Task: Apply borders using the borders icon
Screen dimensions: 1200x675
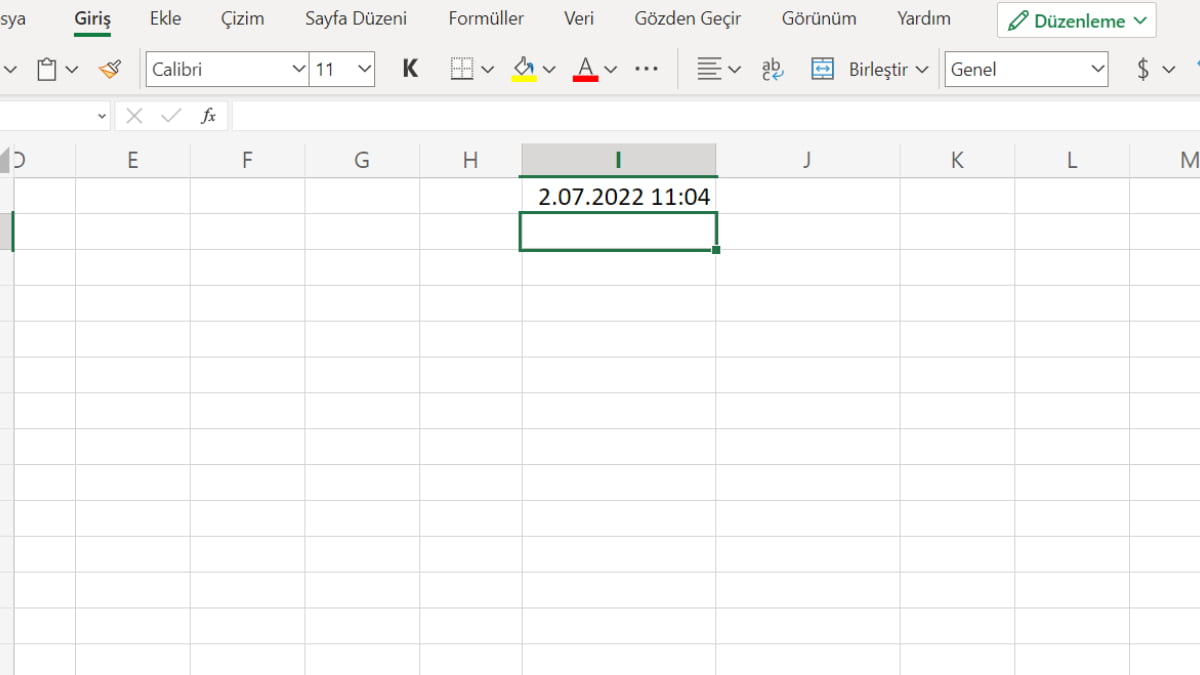Action: 461,69
